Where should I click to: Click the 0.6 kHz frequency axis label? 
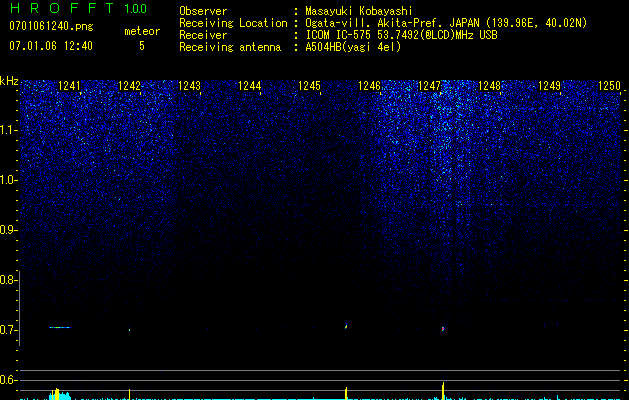tap(8, 380)
